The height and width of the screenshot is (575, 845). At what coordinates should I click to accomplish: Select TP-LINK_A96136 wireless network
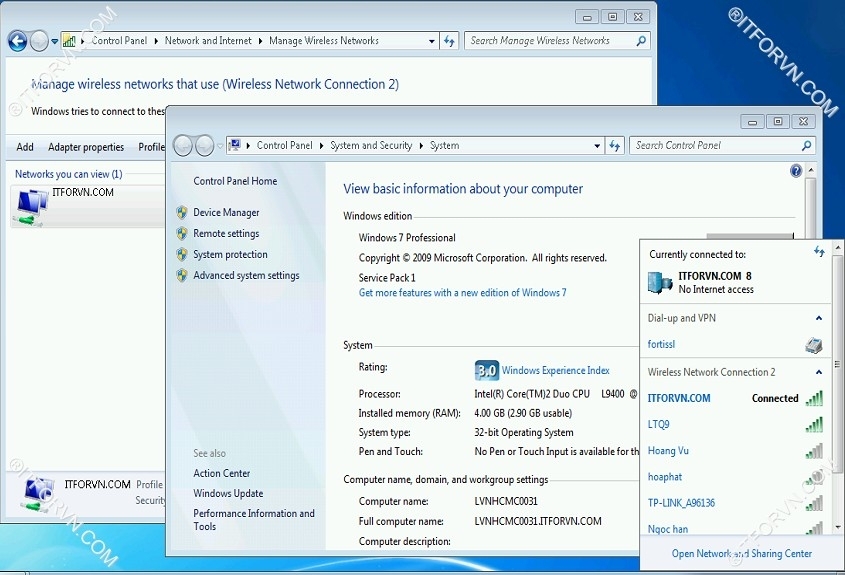pyautogui.click(x=736, y=503)
